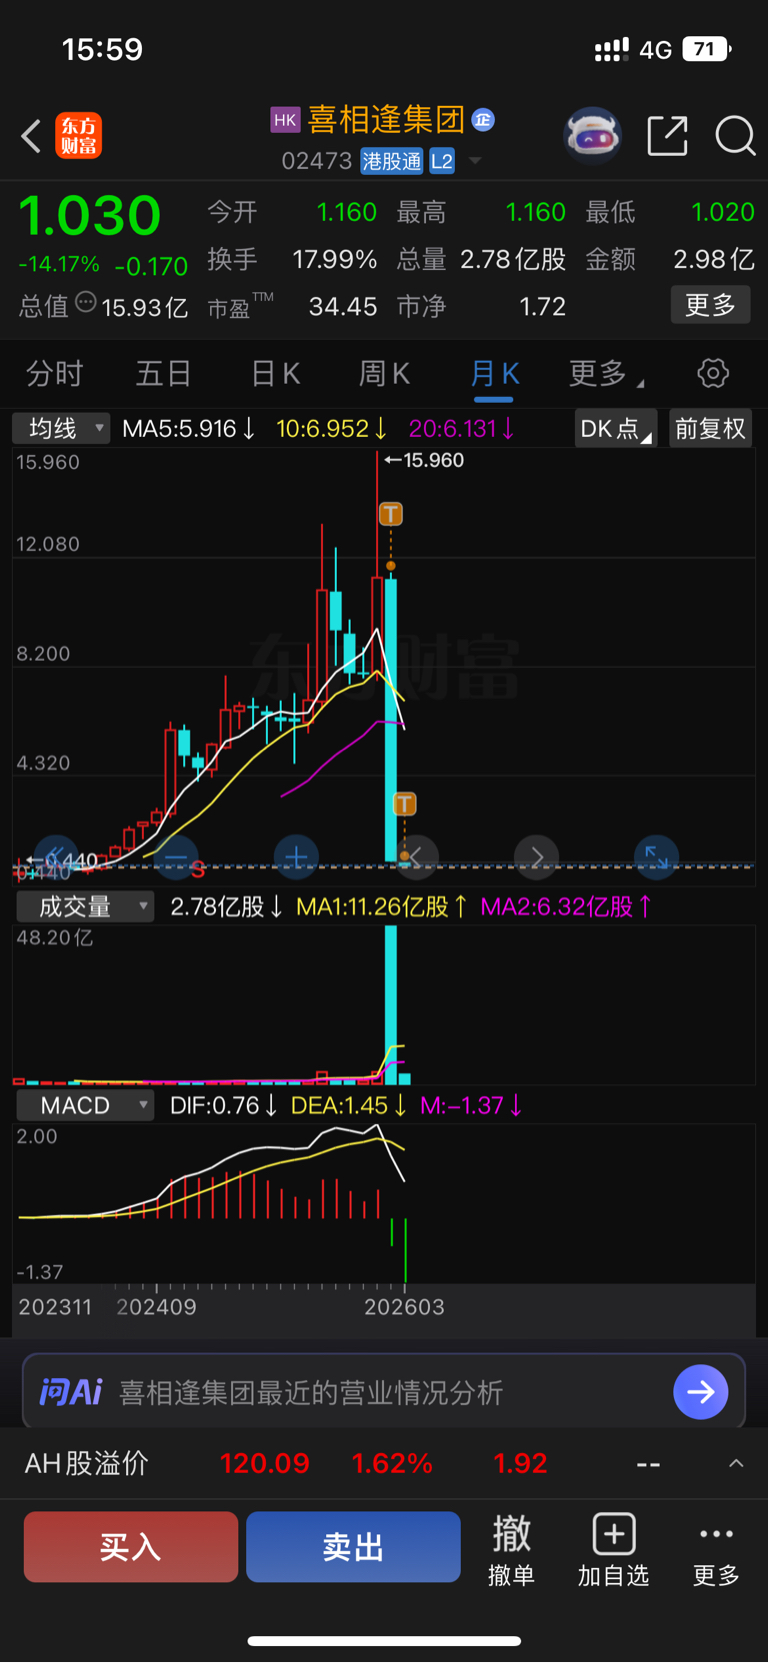The image size is (768, 1663).
Task: Tap the lower orange T marker on chart
Action: tap(404, 804)
